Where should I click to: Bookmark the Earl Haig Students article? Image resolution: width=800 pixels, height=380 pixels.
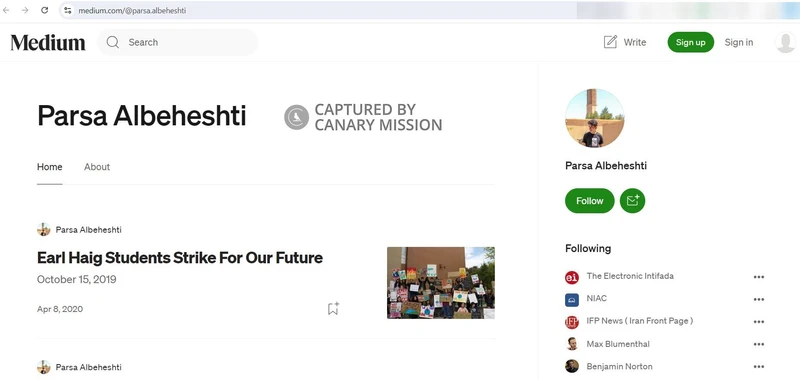tap(333, 309)
